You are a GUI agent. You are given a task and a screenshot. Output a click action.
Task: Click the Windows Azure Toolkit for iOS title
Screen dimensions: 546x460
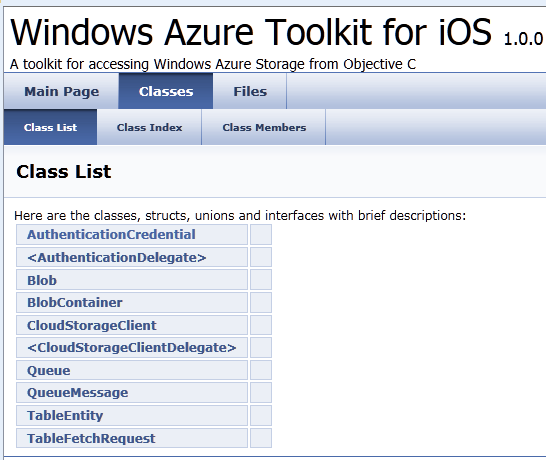[251, 32]
